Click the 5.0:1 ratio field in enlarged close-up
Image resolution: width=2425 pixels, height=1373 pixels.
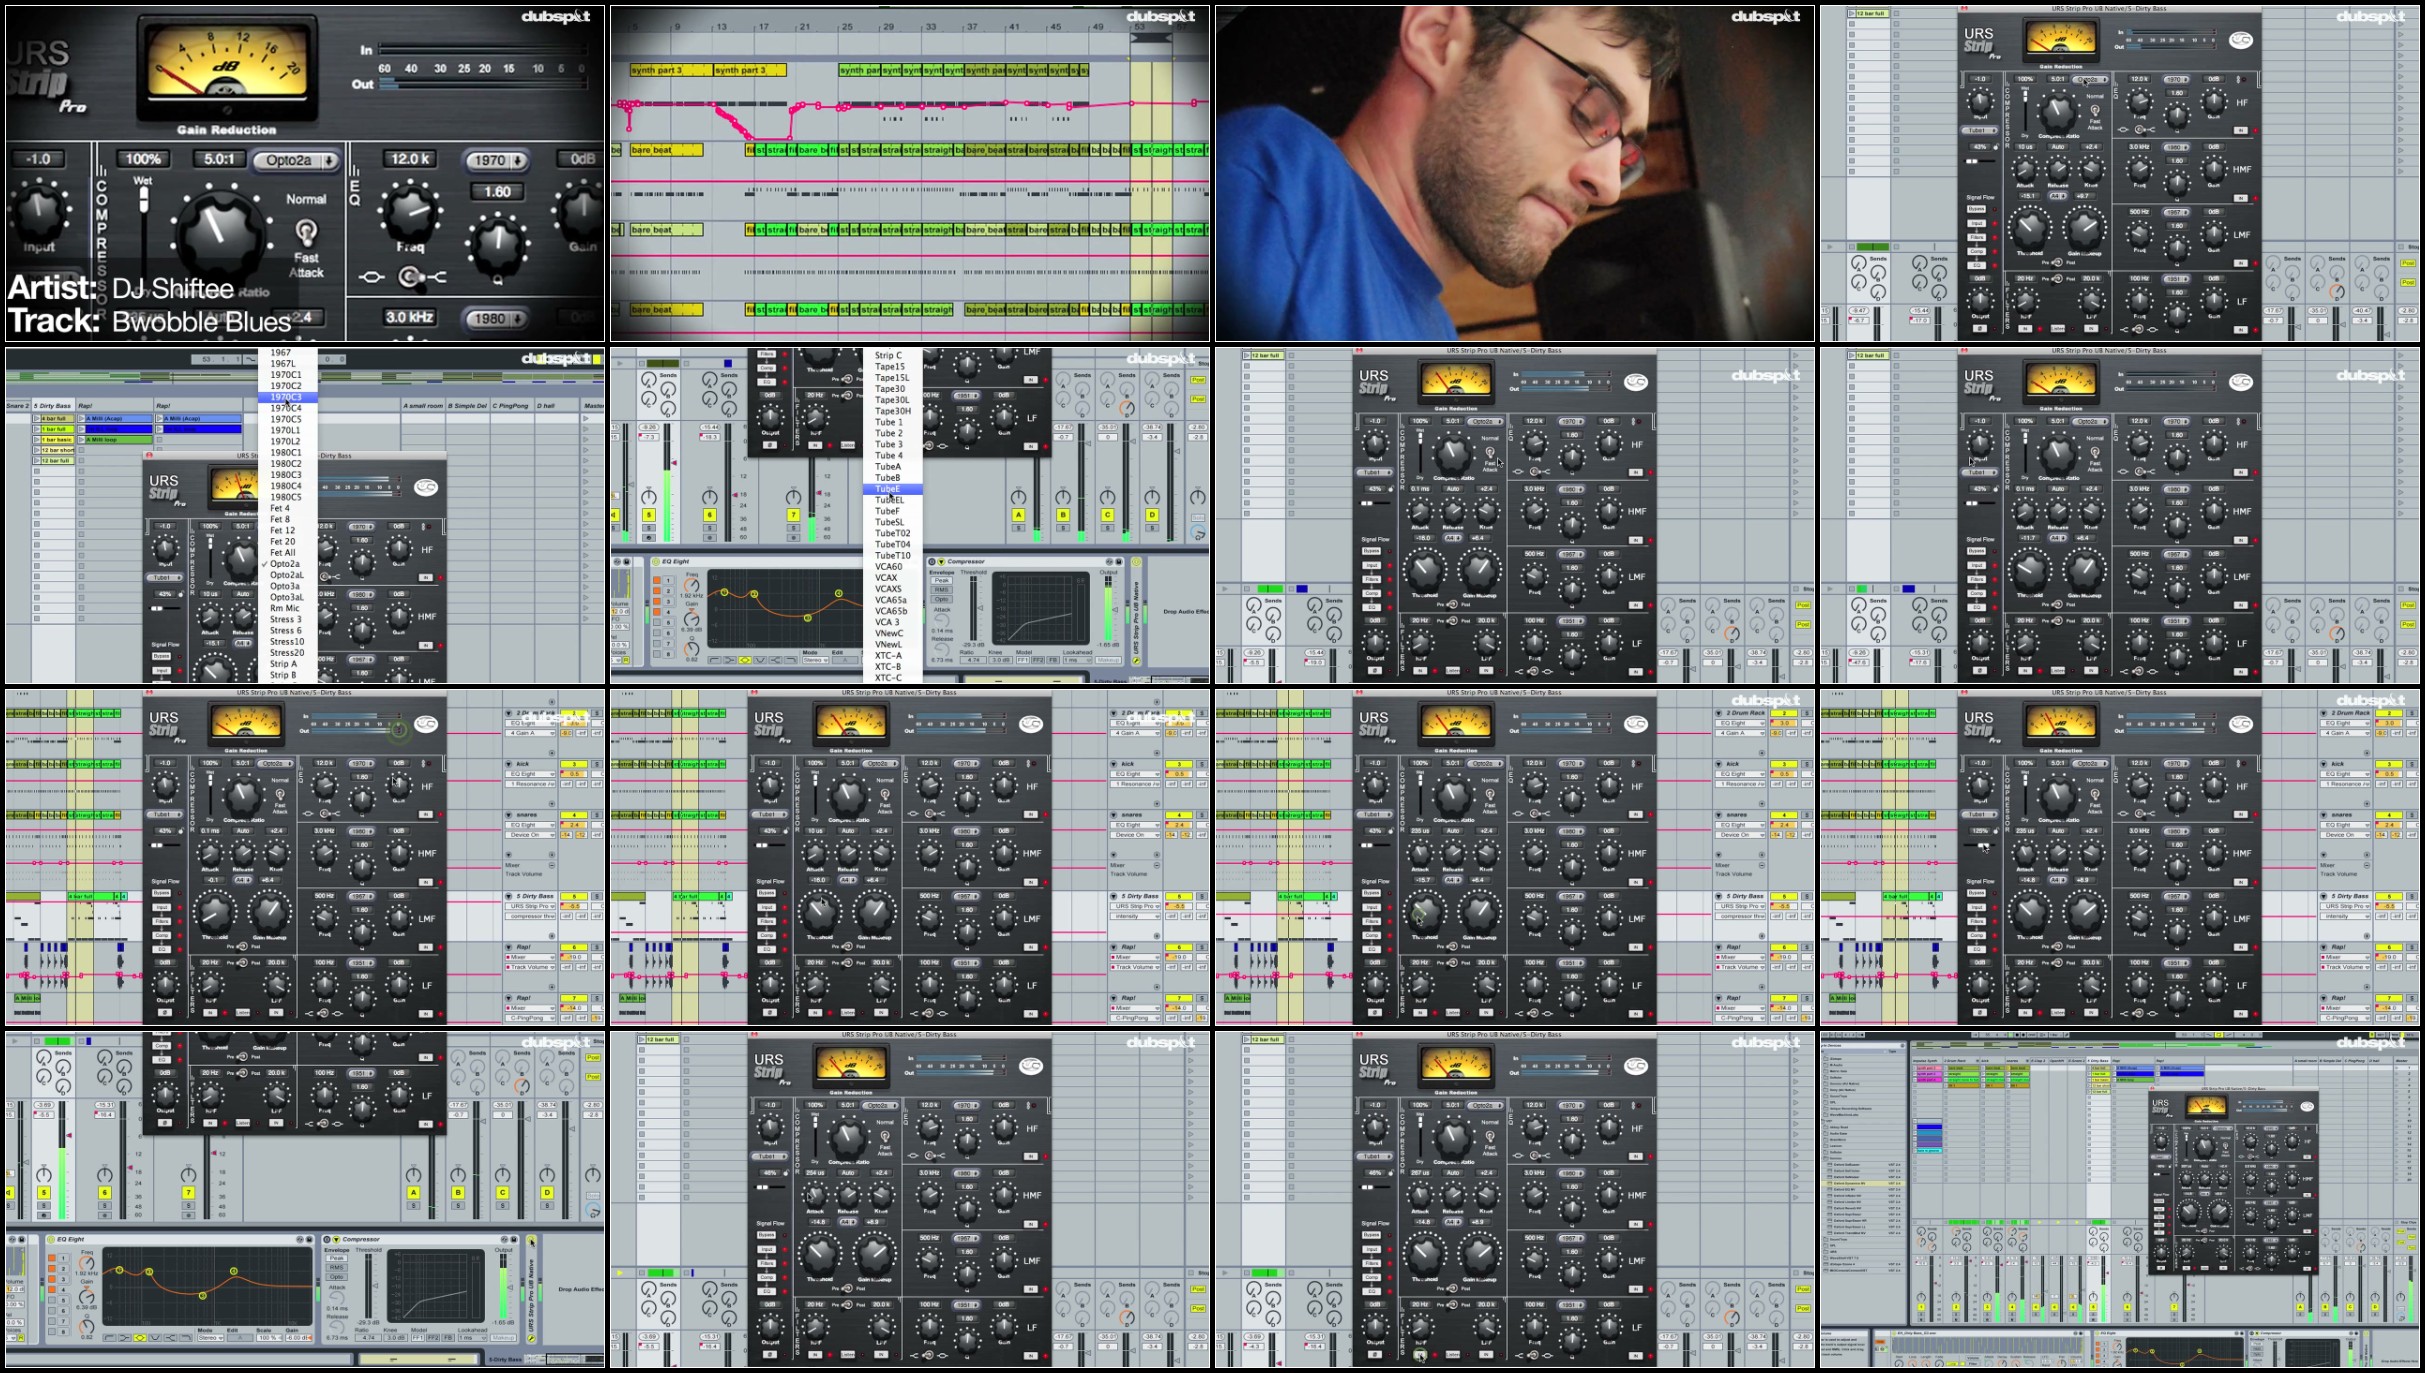(x=219, y=159)
